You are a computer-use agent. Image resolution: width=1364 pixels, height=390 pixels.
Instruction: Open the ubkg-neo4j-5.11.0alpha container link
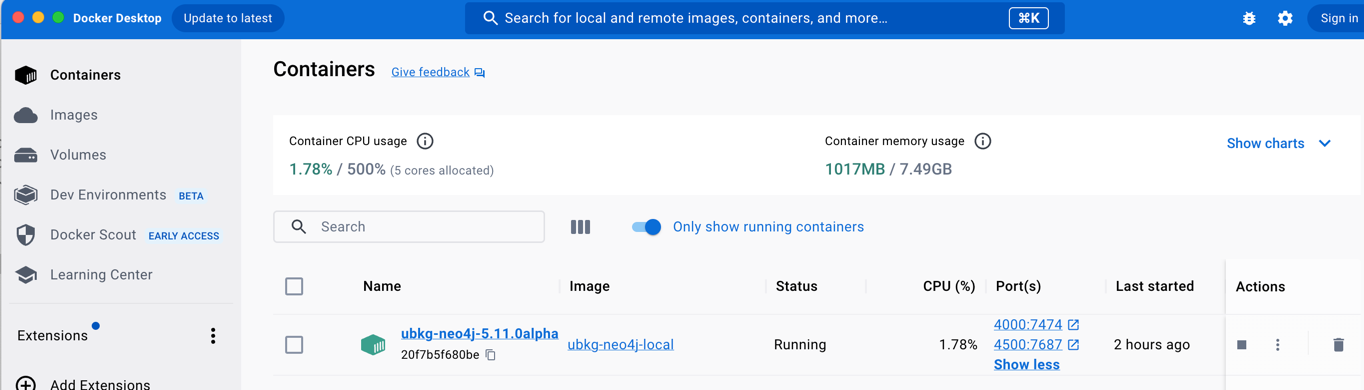pyautogui.click(x=480, y=334)
